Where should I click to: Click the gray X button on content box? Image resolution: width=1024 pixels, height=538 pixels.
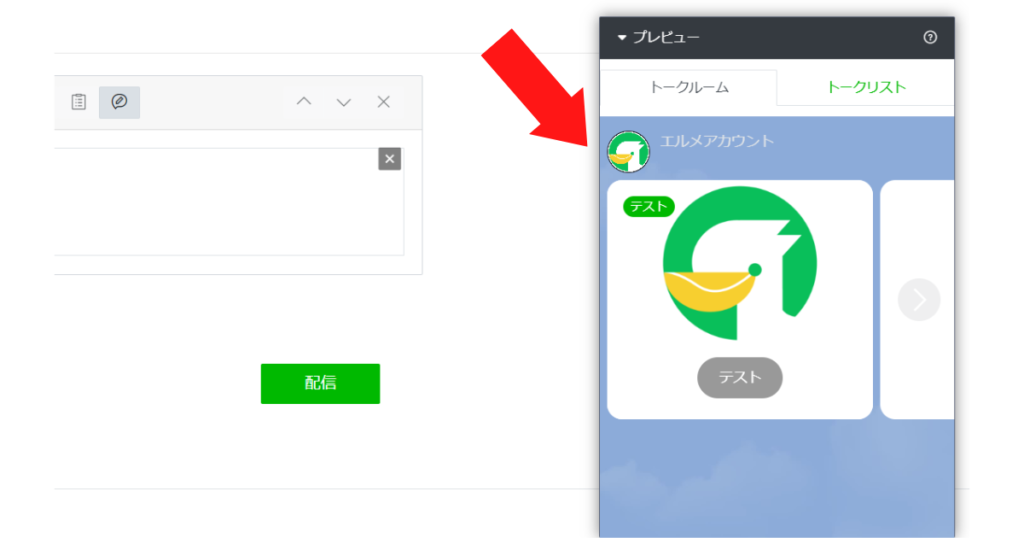click(389, 159)
